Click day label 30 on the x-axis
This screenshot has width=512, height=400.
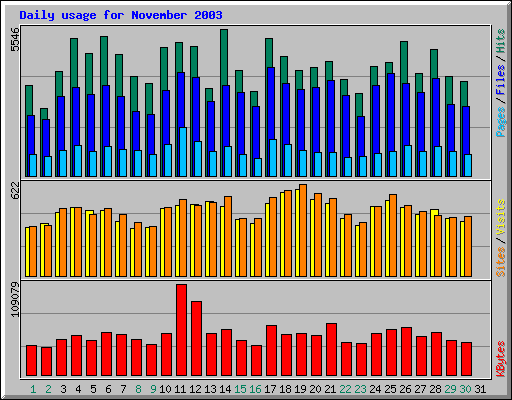tap(465, 389)
